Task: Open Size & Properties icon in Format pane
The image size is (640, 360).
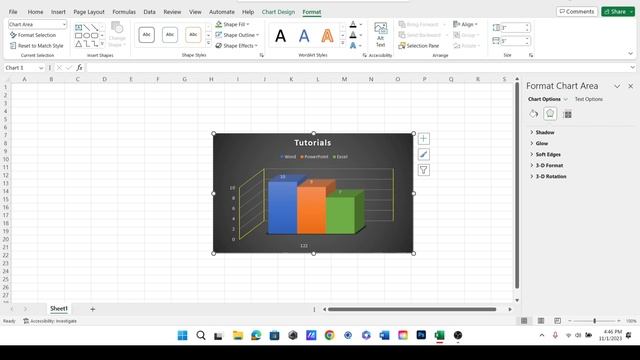Action: click(567, 114)
